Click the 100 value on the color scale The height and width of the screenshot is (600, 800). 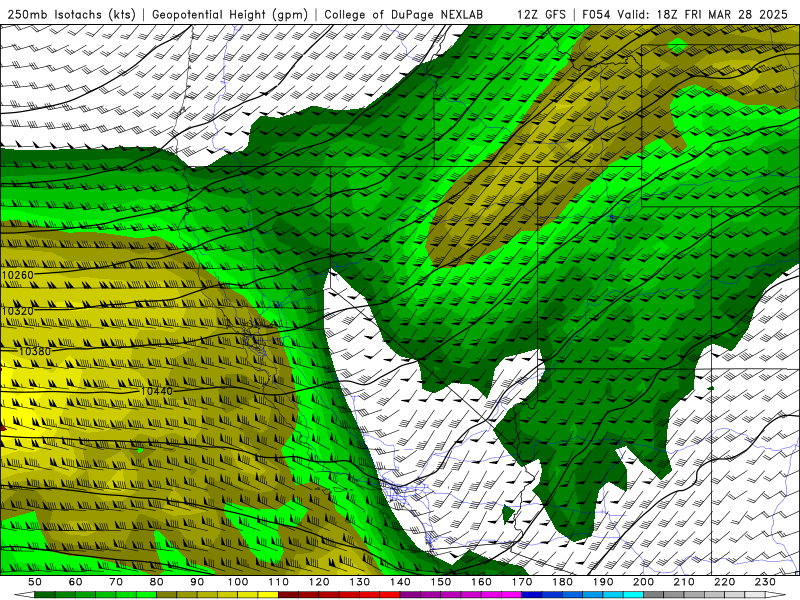click(x=238, y=582)
